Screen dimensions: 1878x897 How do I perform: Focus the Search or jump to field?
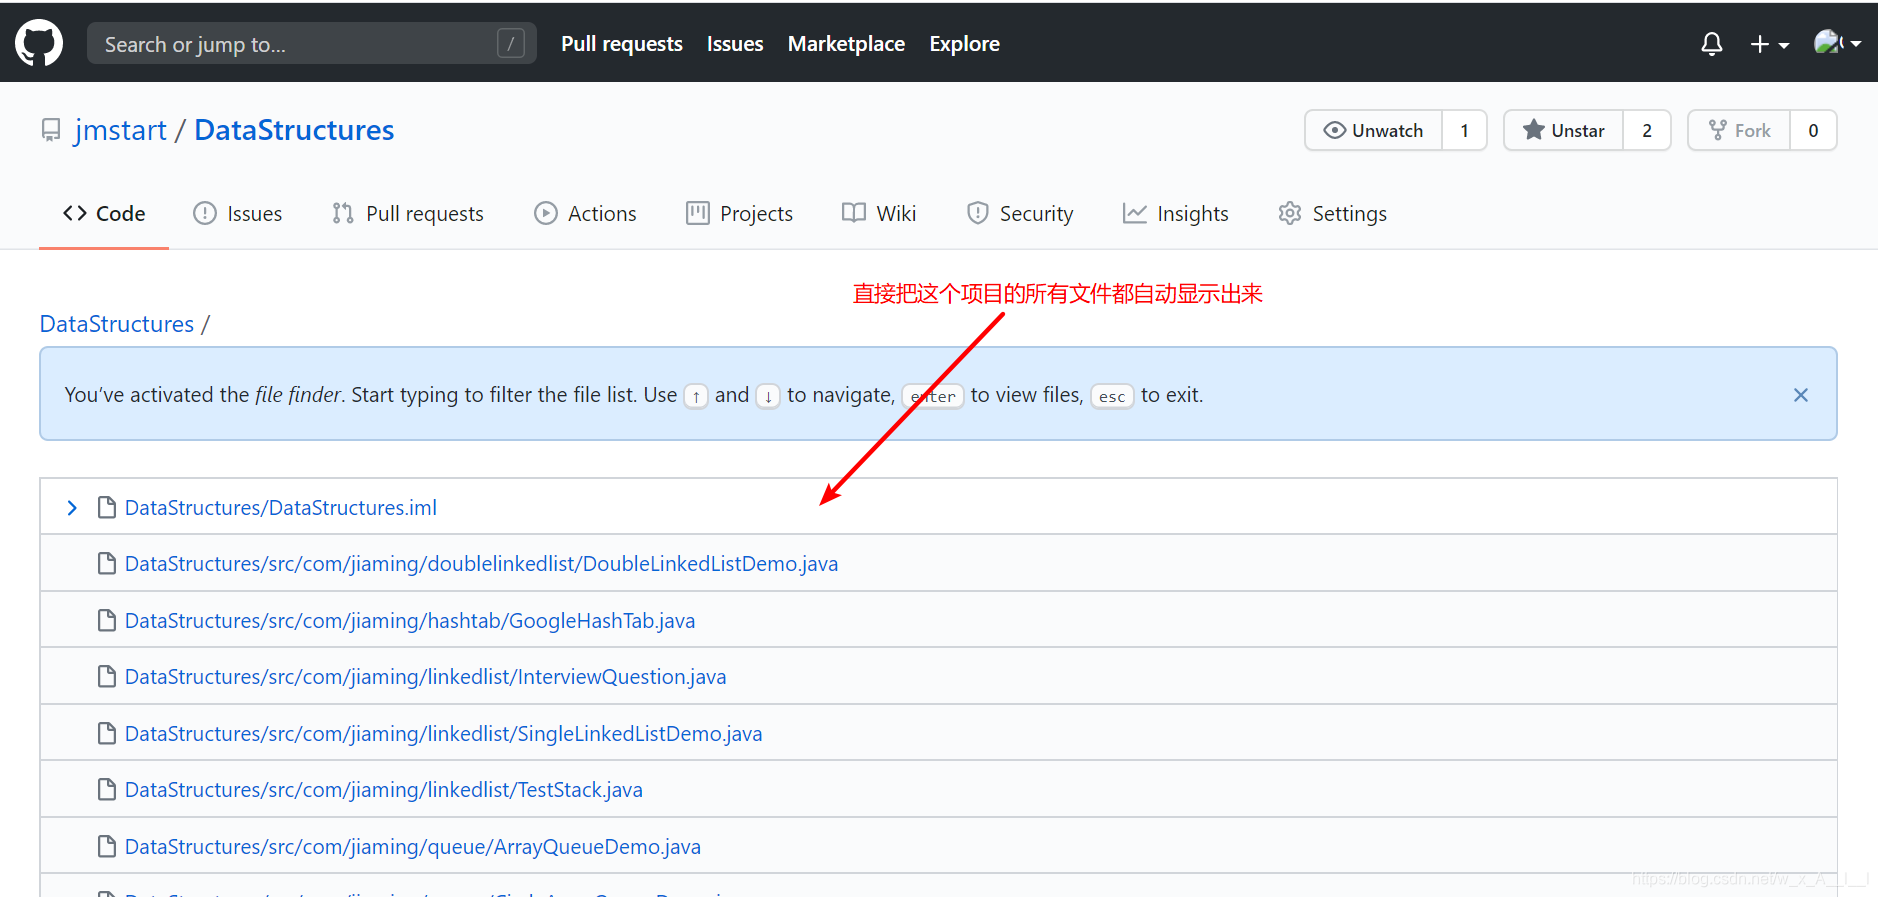tap(311, 43)
